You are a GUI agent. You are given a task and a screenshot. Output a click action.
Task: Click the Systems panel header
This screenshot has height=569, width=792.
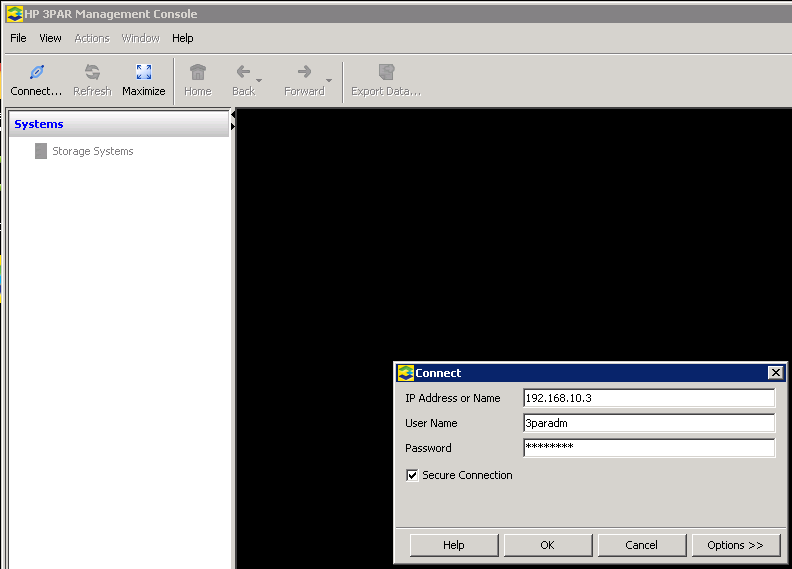pyautogui.click(x=119, y=124)
